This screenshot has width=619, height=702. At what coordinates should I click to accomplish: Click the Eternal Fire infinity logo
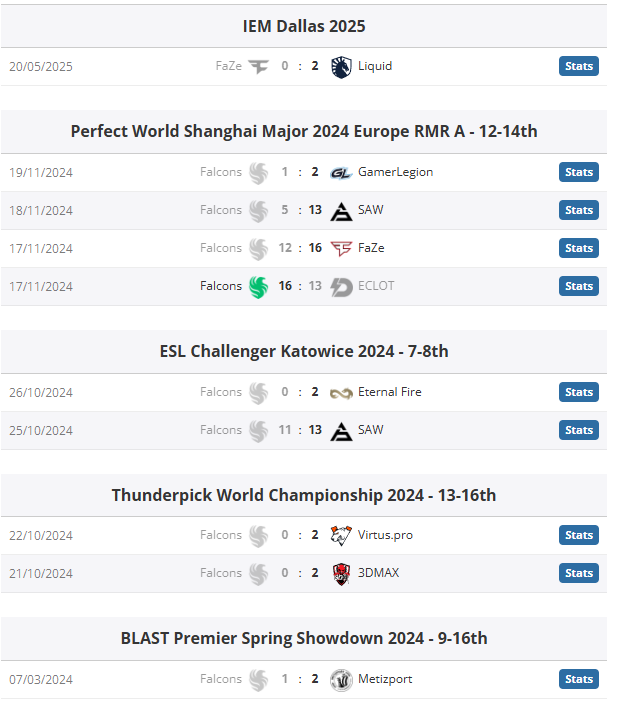pyautogui.click(x=341, y=393)
